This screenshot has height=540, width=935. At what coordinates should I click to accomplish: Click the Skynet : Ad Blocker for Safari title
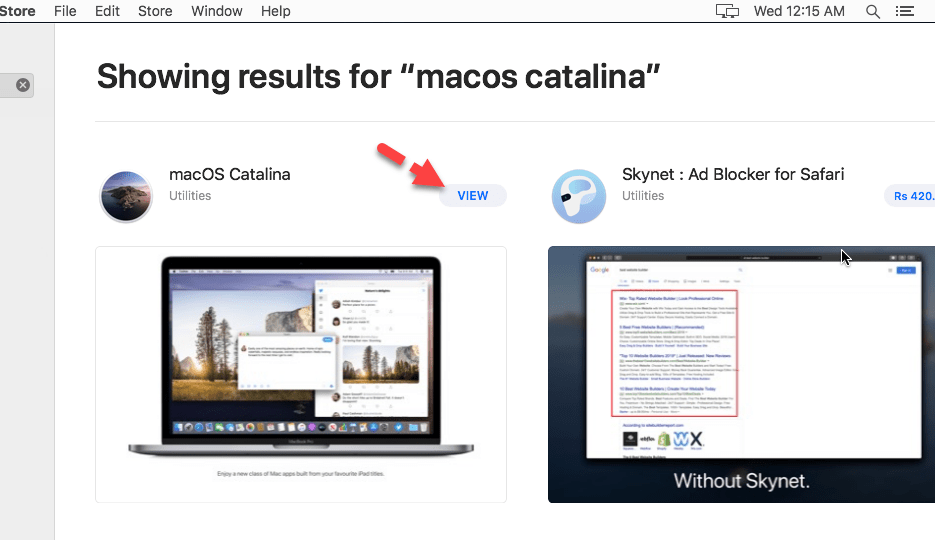[732, 174]
